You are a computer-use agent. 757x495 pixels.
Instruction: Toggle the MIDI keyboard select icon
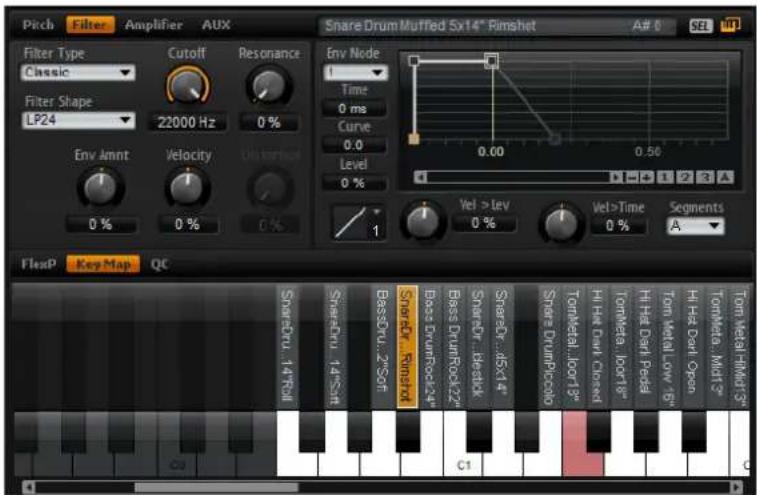tap(730, 25)
